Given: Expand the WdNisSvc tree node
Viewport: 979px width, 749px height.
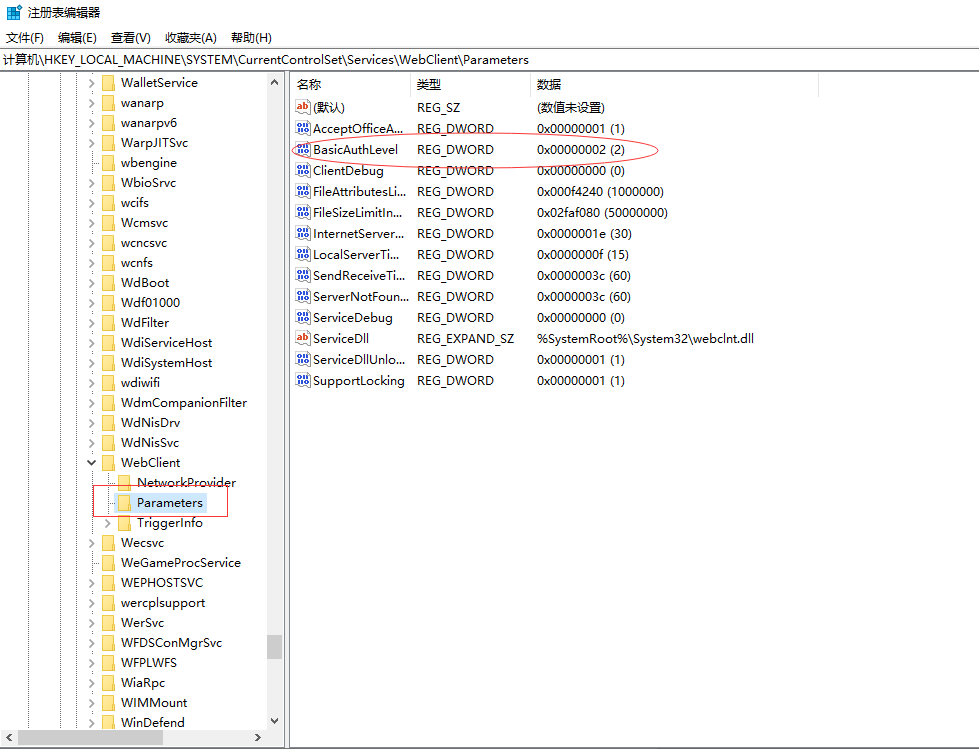Looking at the screenshot, I should (92, 443).
